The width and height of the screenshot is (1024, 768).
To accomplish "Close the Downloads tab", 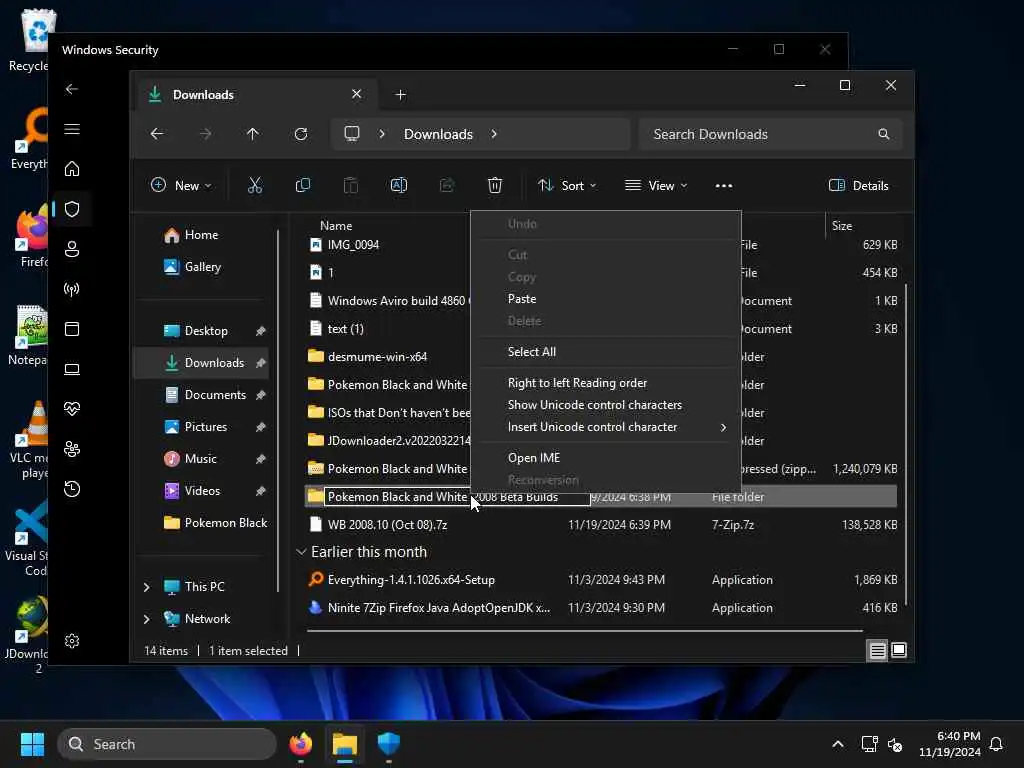I will click(357, 94).
